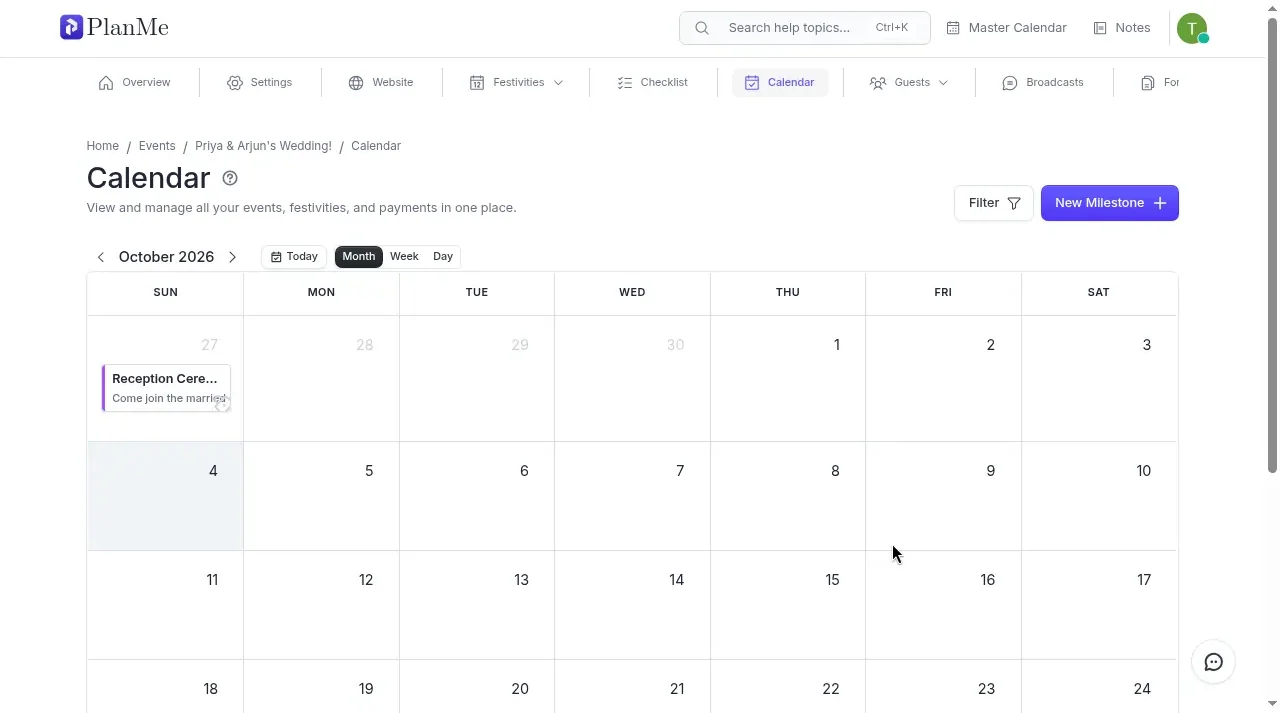Expand the Festivities dropdown

(516, 83)
